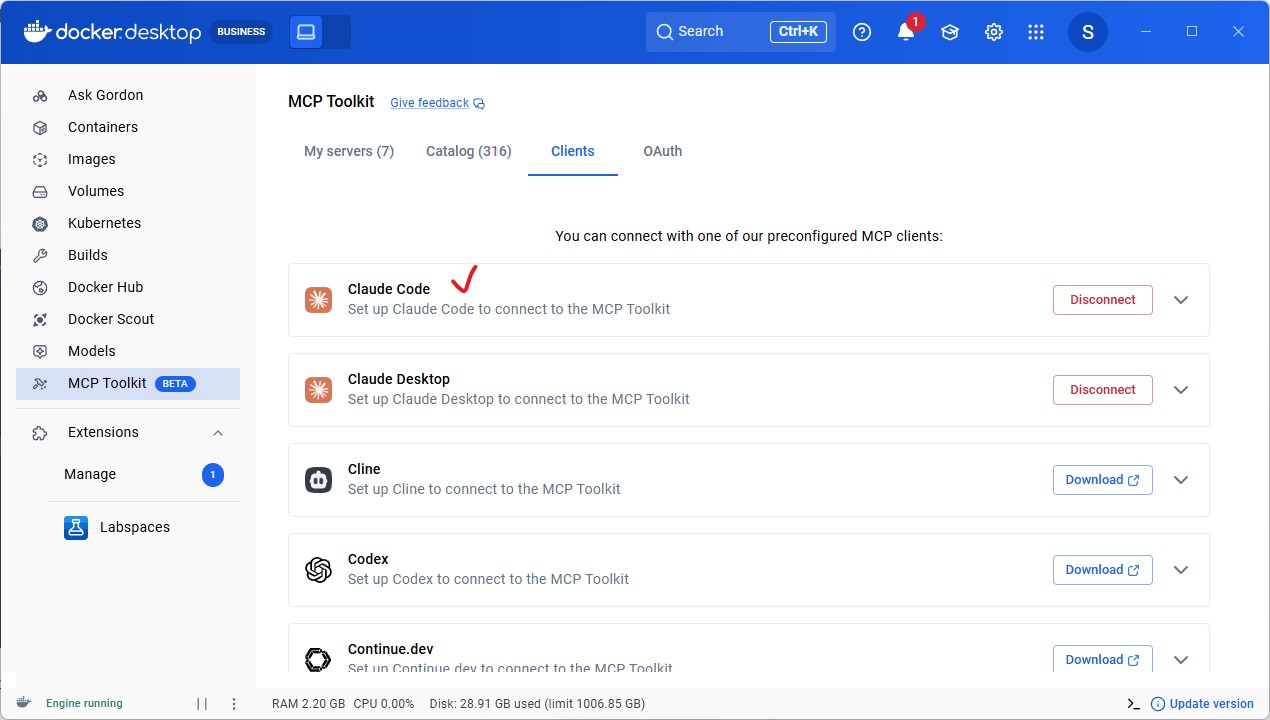Open the Builds view
The height and width of the screenshot is (720, 1270).
(87, 255)
